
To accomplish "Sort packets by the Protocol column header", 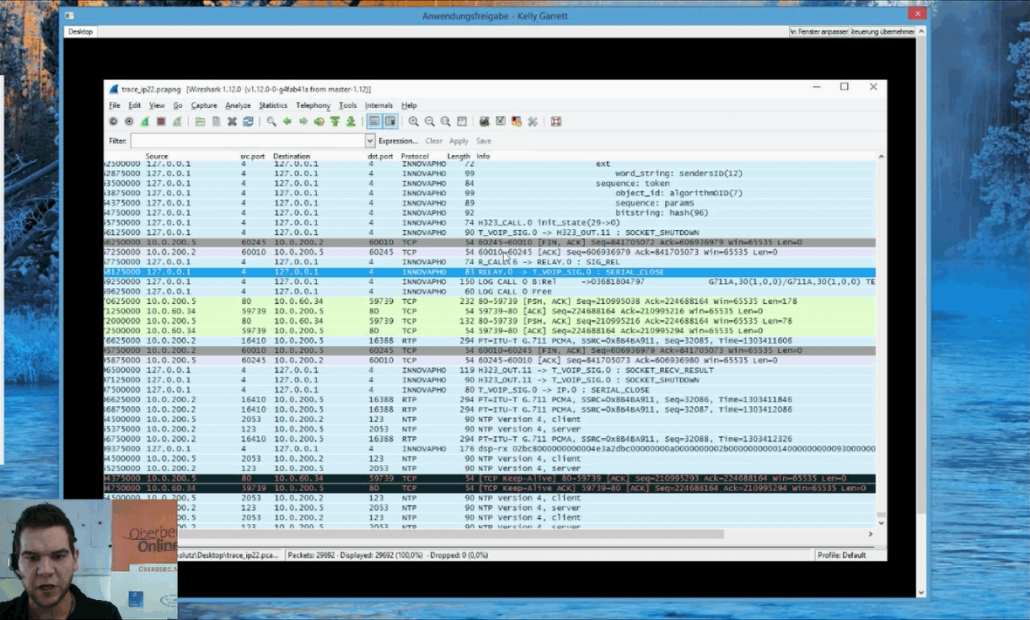I will click(x=414, y=156).
